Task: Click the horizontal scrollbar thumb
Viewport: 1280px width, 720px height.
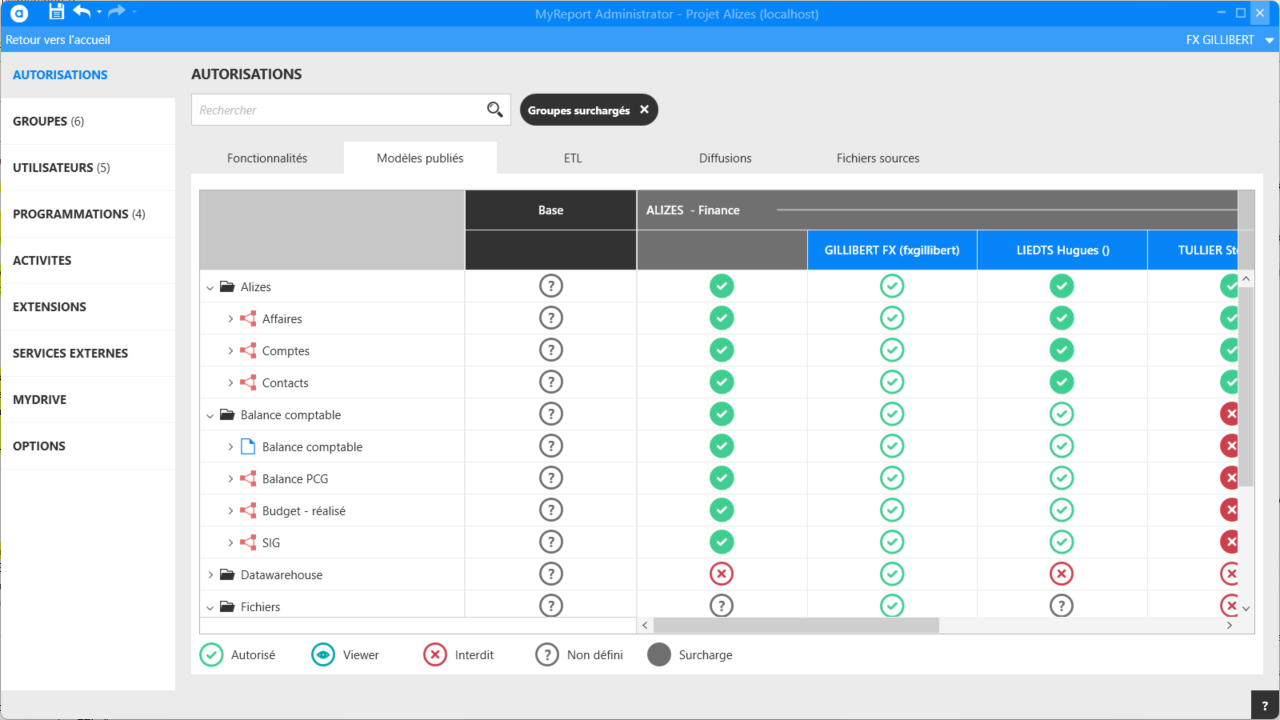Action: point(796,625)
